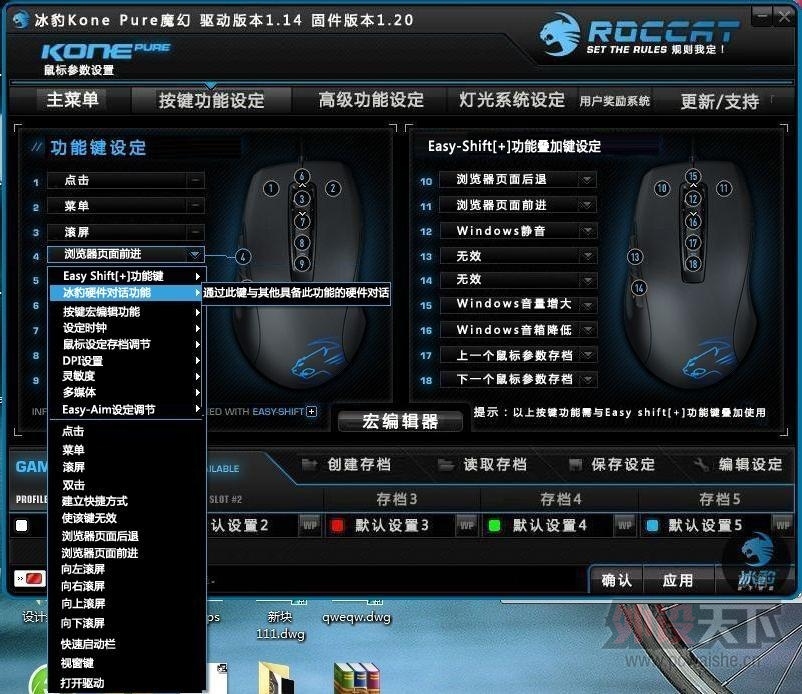802x694 pixels.
Task: Choose 向下滚屏 option
Action: pos(83,623)
